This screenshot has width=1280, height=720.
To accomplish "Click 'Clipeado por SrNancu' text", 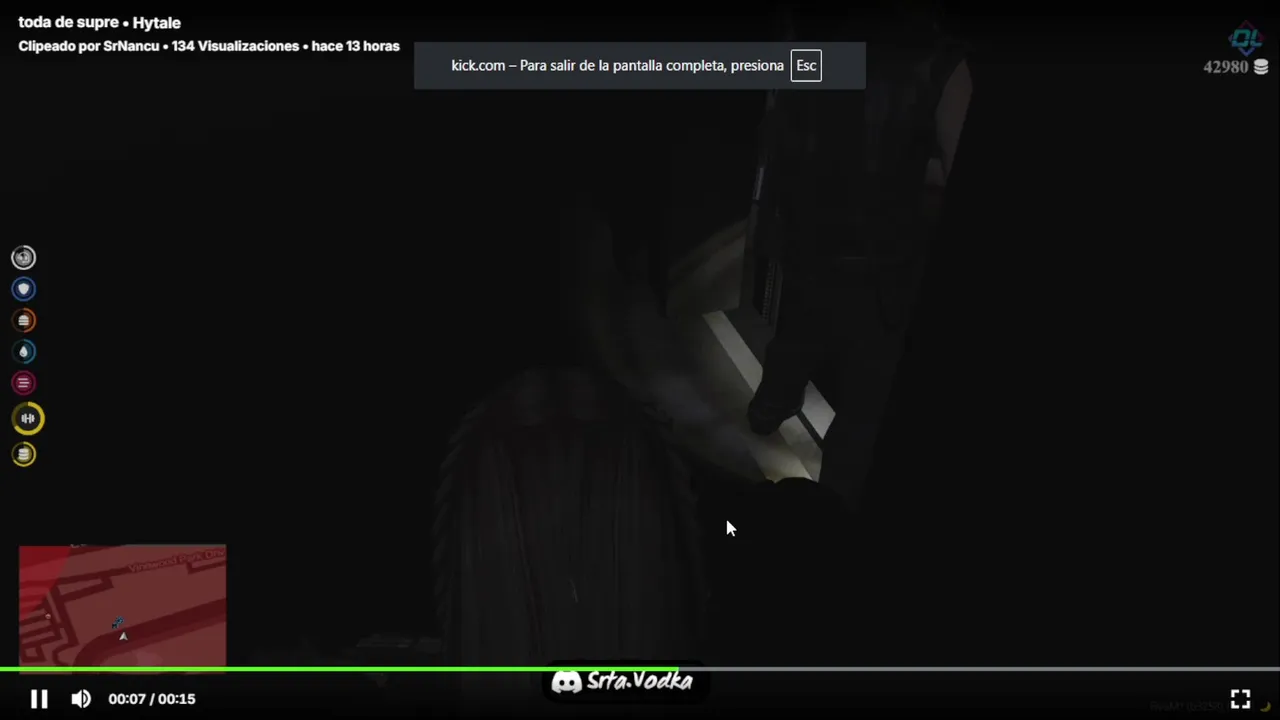I will (88, 46).
